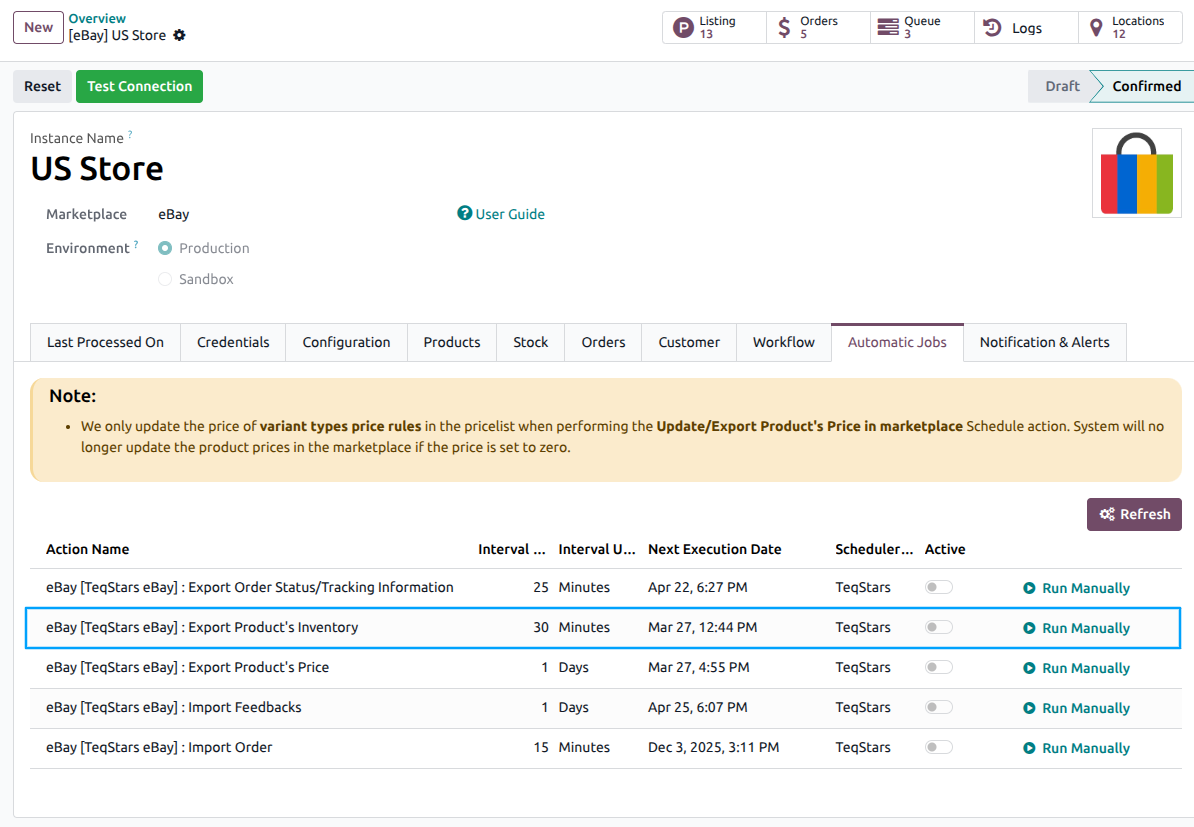Click the User Guide question icon
This screenshot has width=1194, height=827.
point(465,213)
